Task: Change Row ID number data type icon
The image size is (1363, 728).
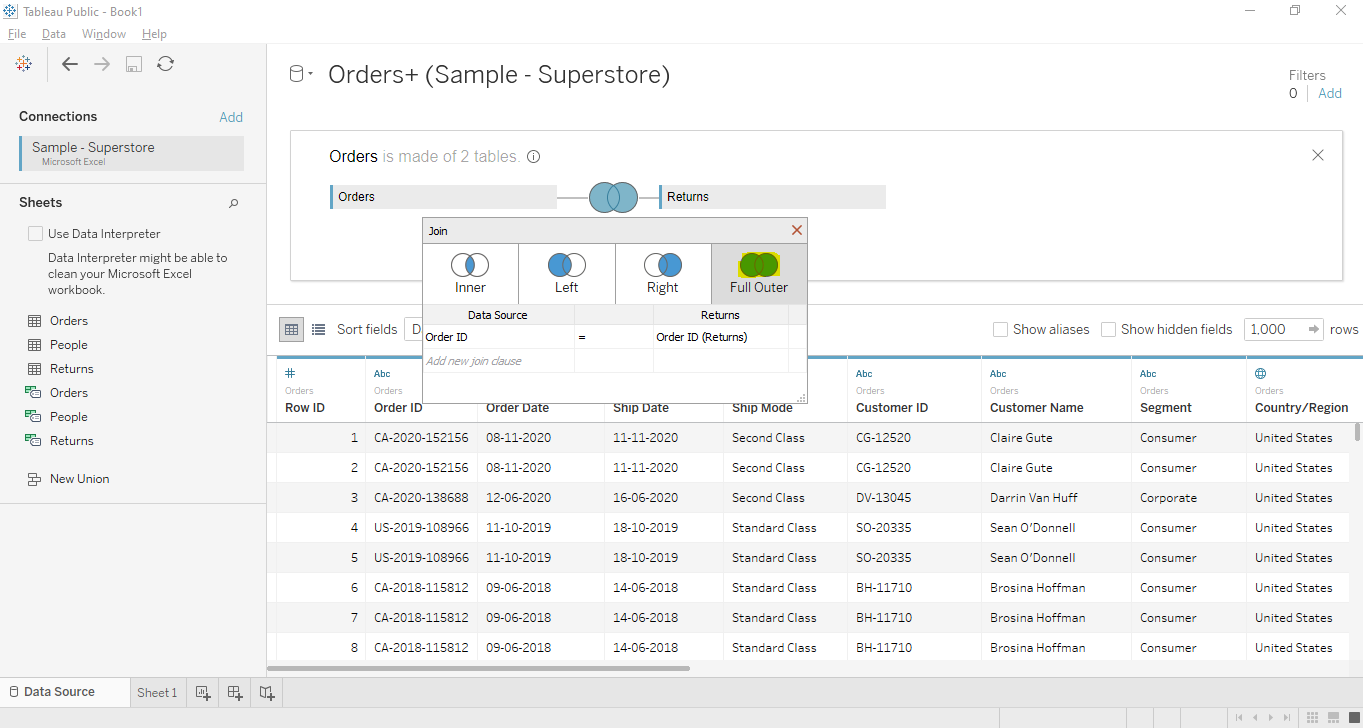Action: 290,373
